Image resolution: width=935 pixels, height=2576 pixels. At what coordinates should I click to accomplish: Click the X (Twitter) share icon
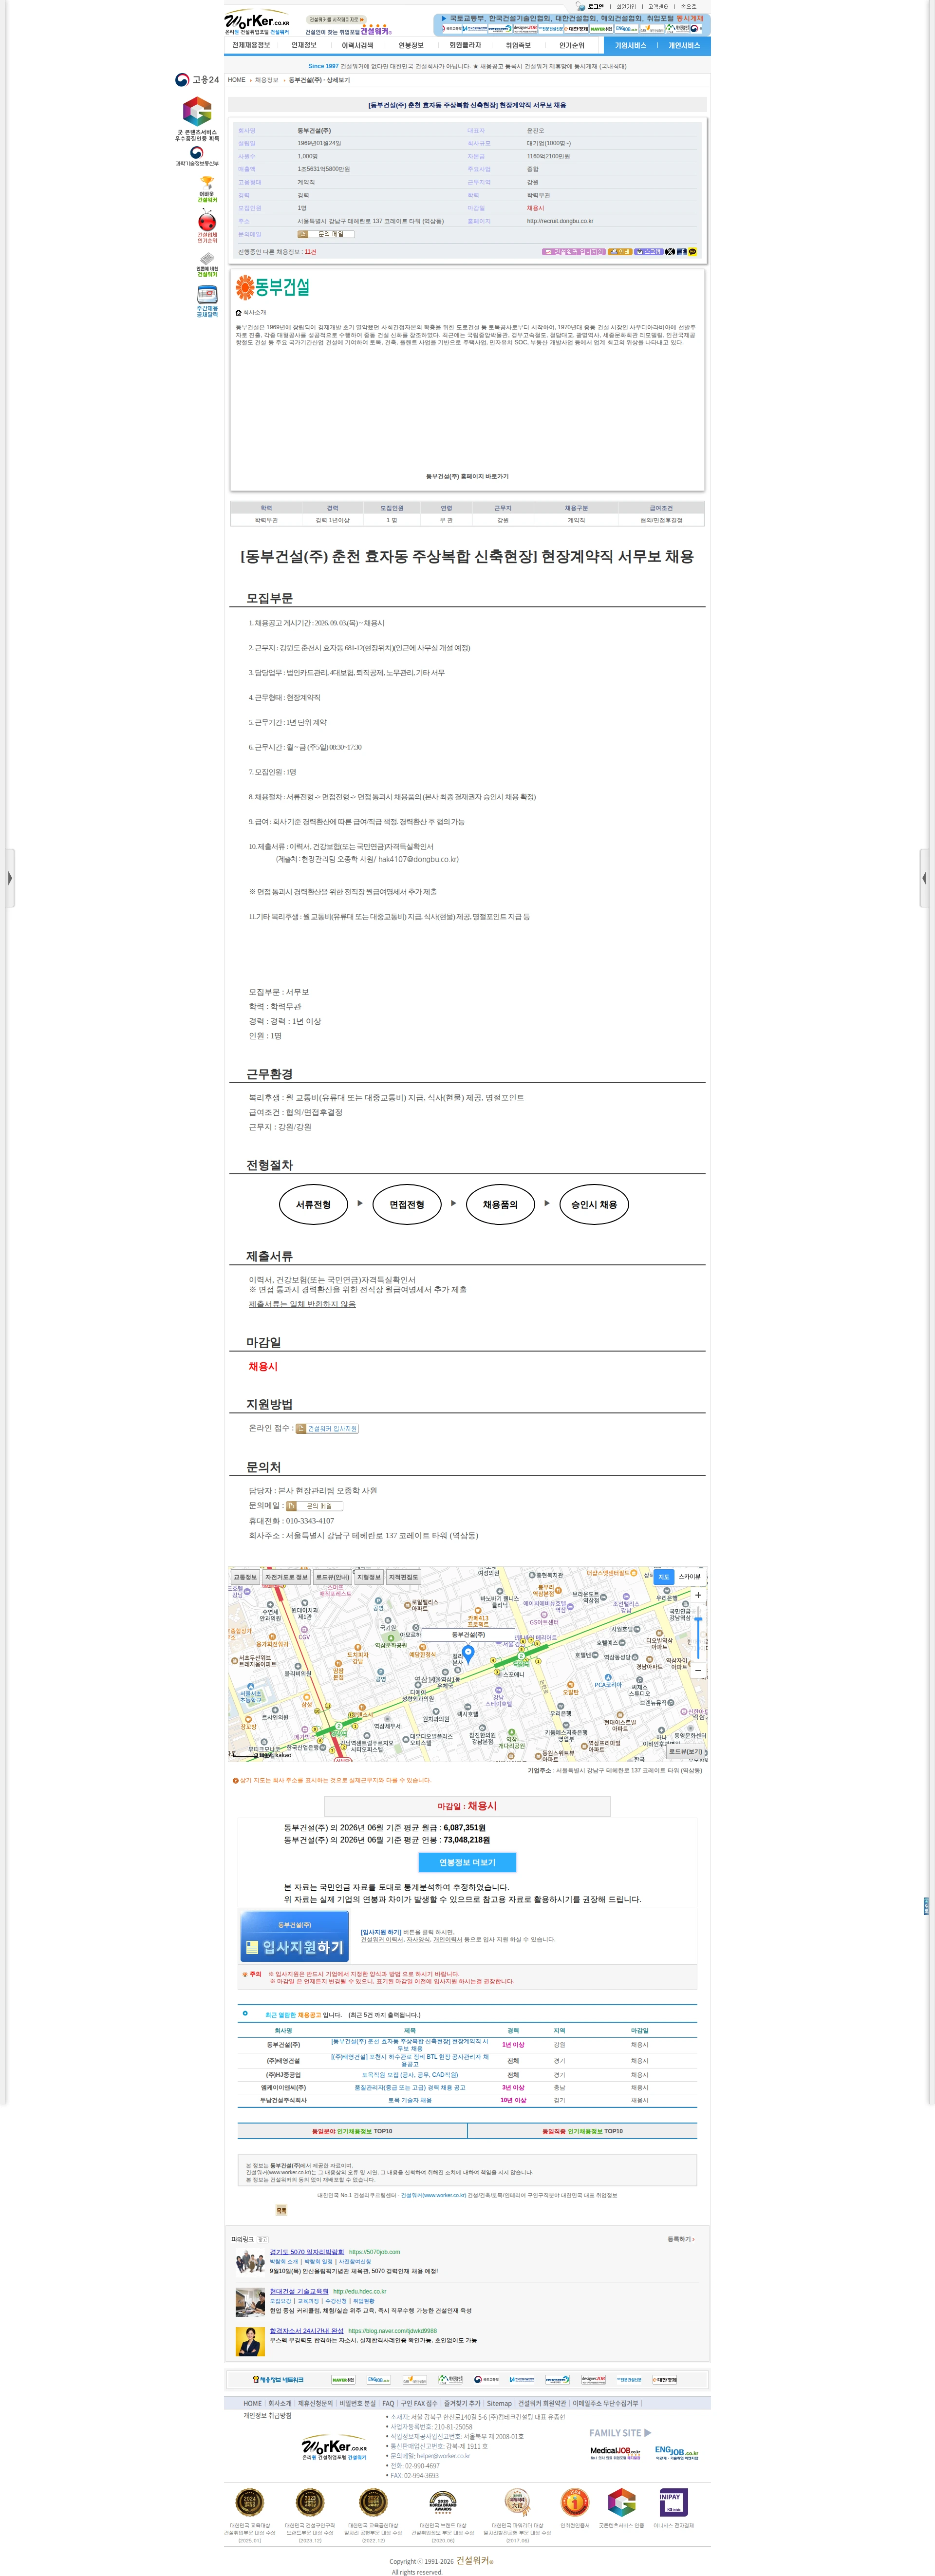[670, 252]
